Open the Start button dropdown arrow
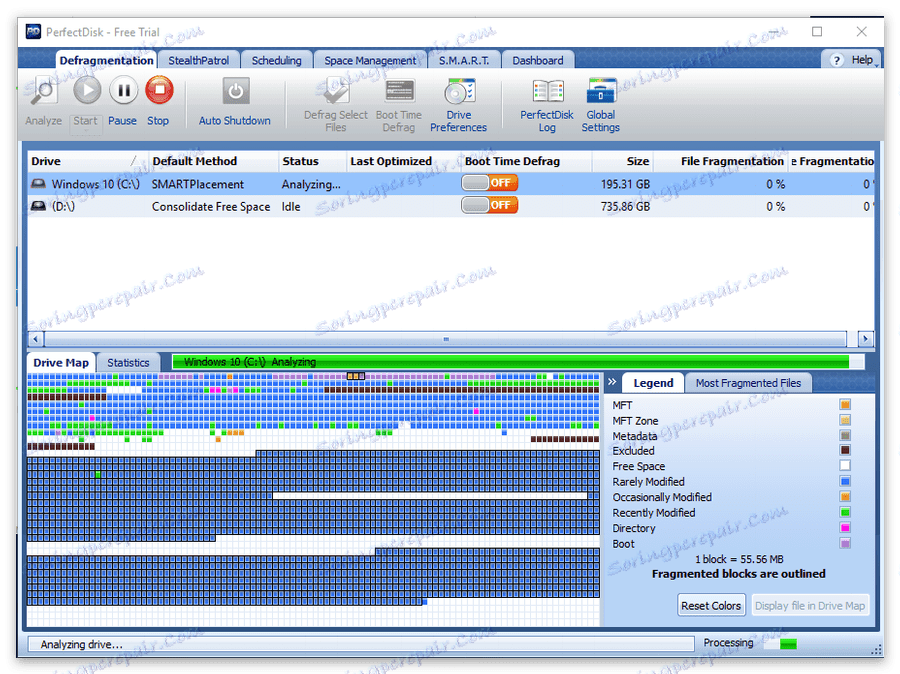This screenshot has width=900, height=674. 86,131
